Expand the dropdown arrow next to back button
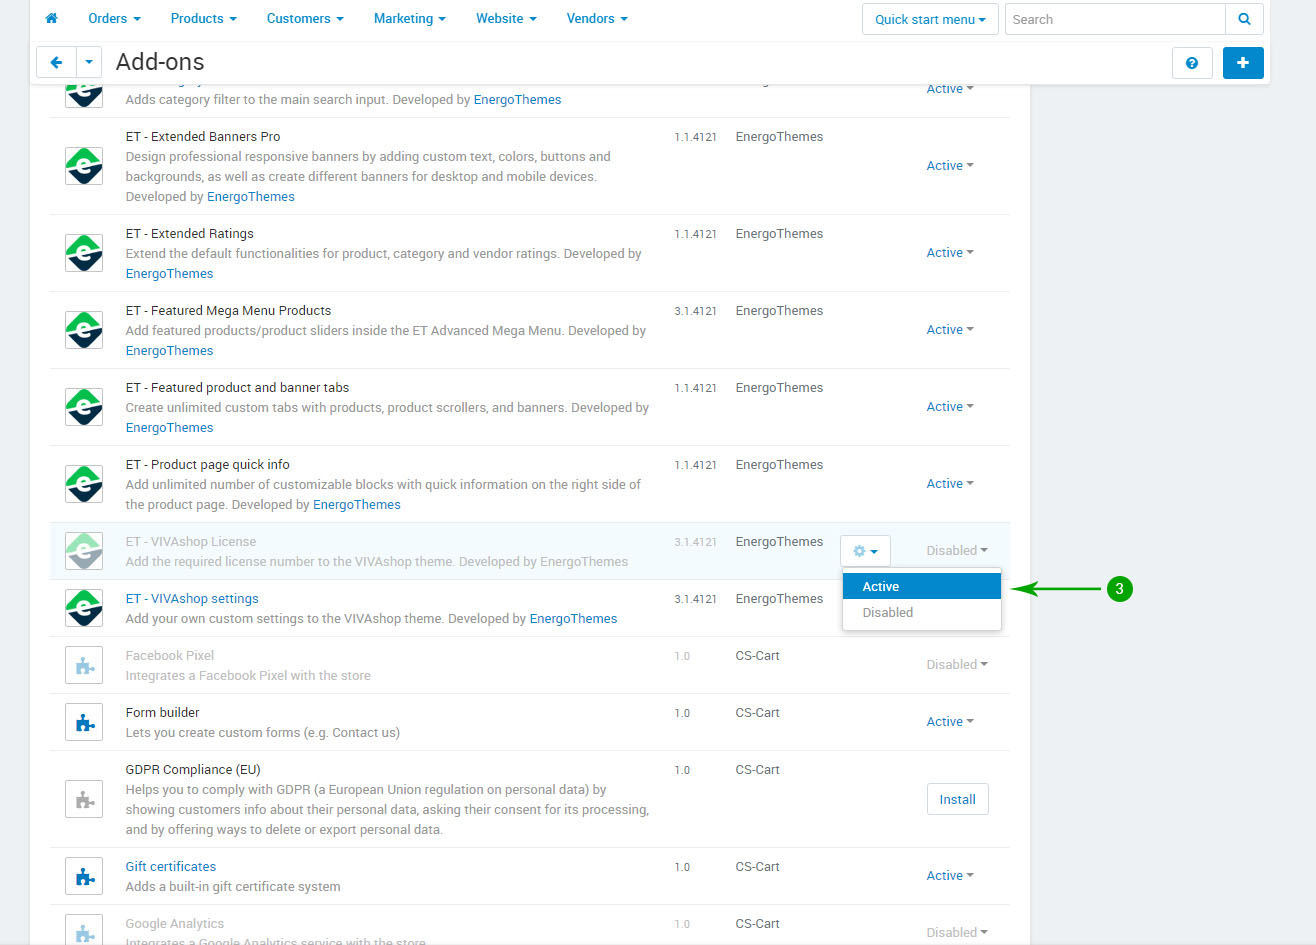Viewport: 1316px width, 945px height. [89, 62]
